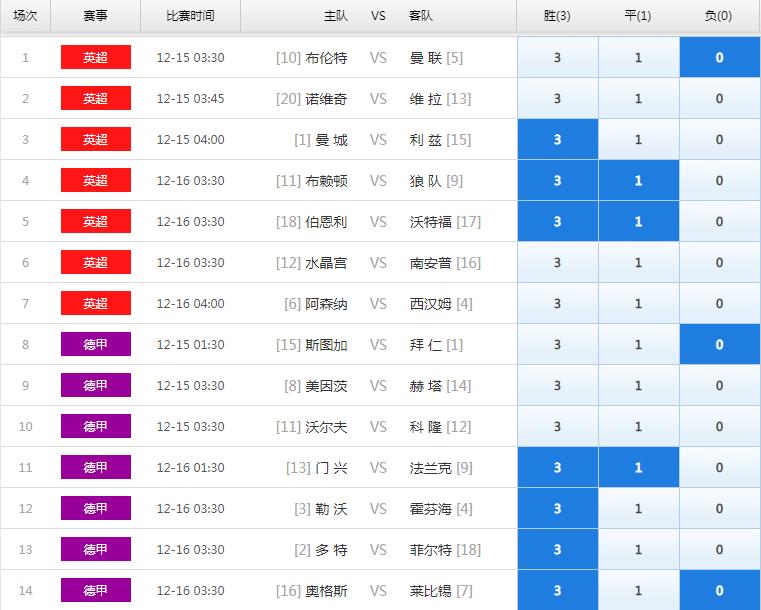Image resolution: width=761 pixels, height=610 pixels.
Task: Click away team 维拉
Action: pos(426,99)
